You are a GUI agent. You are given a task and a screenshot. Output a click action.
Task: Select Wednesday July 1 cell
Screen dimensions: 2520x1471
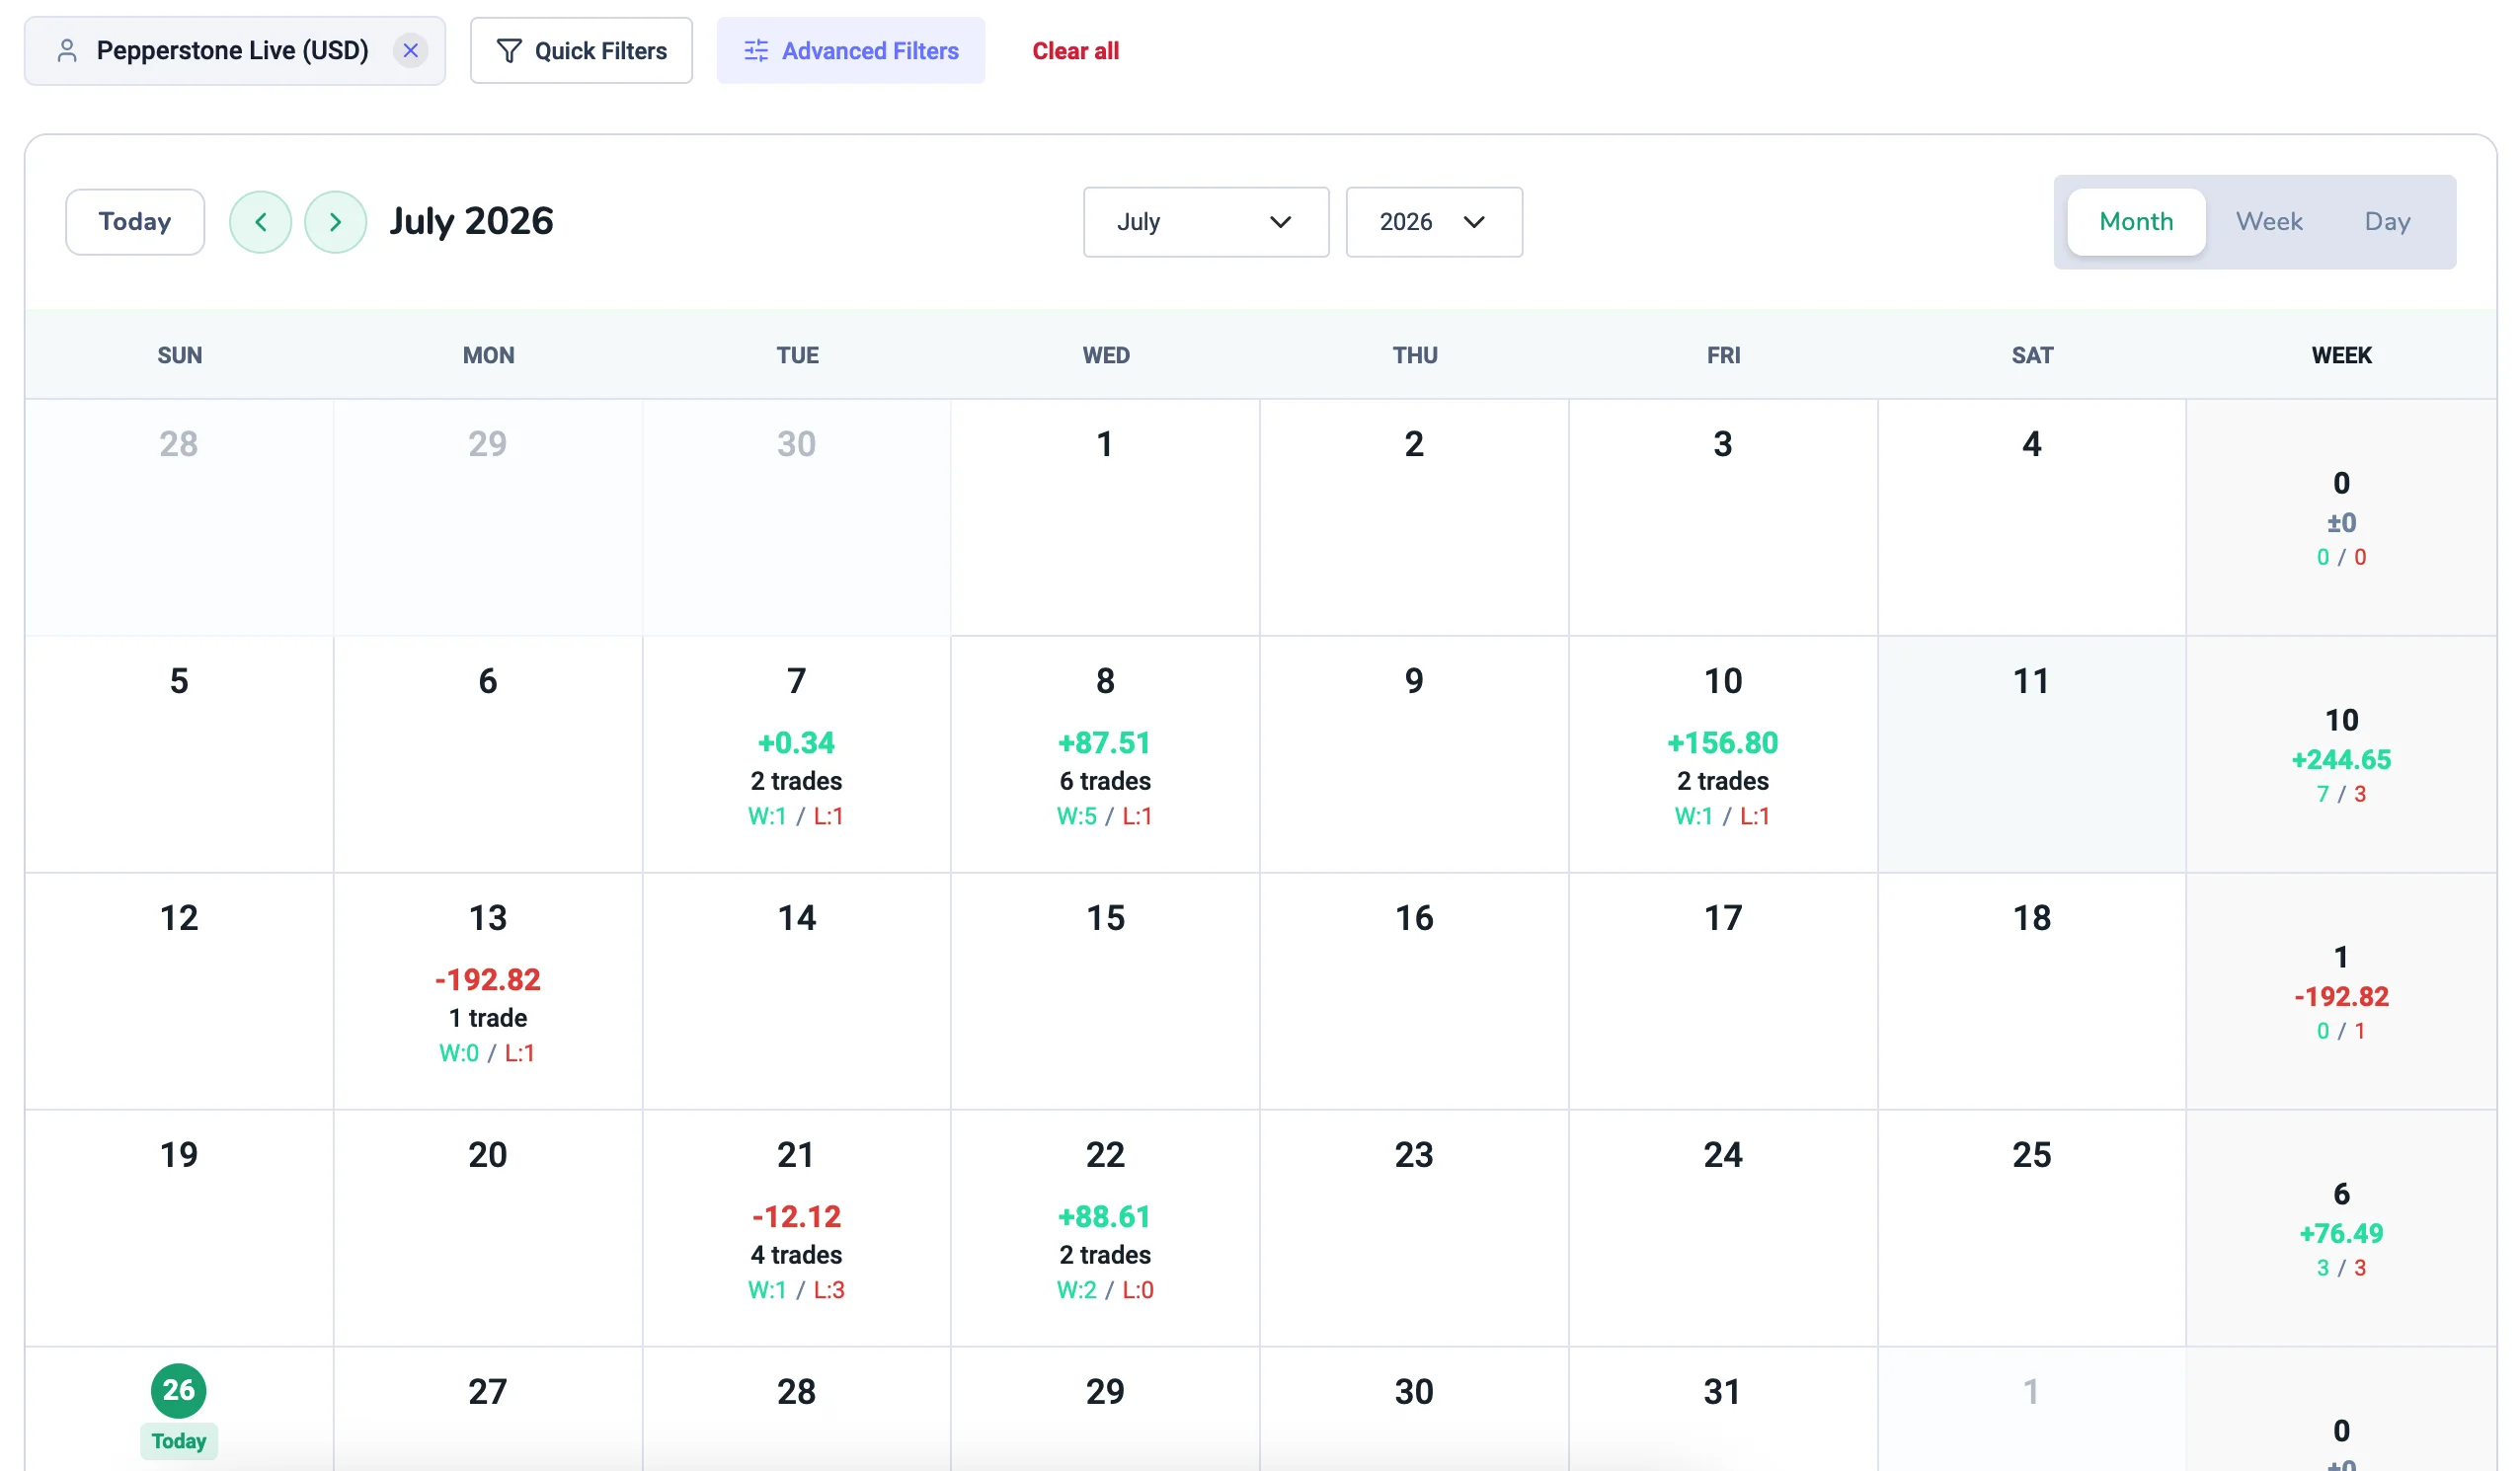pos(1105,517)
